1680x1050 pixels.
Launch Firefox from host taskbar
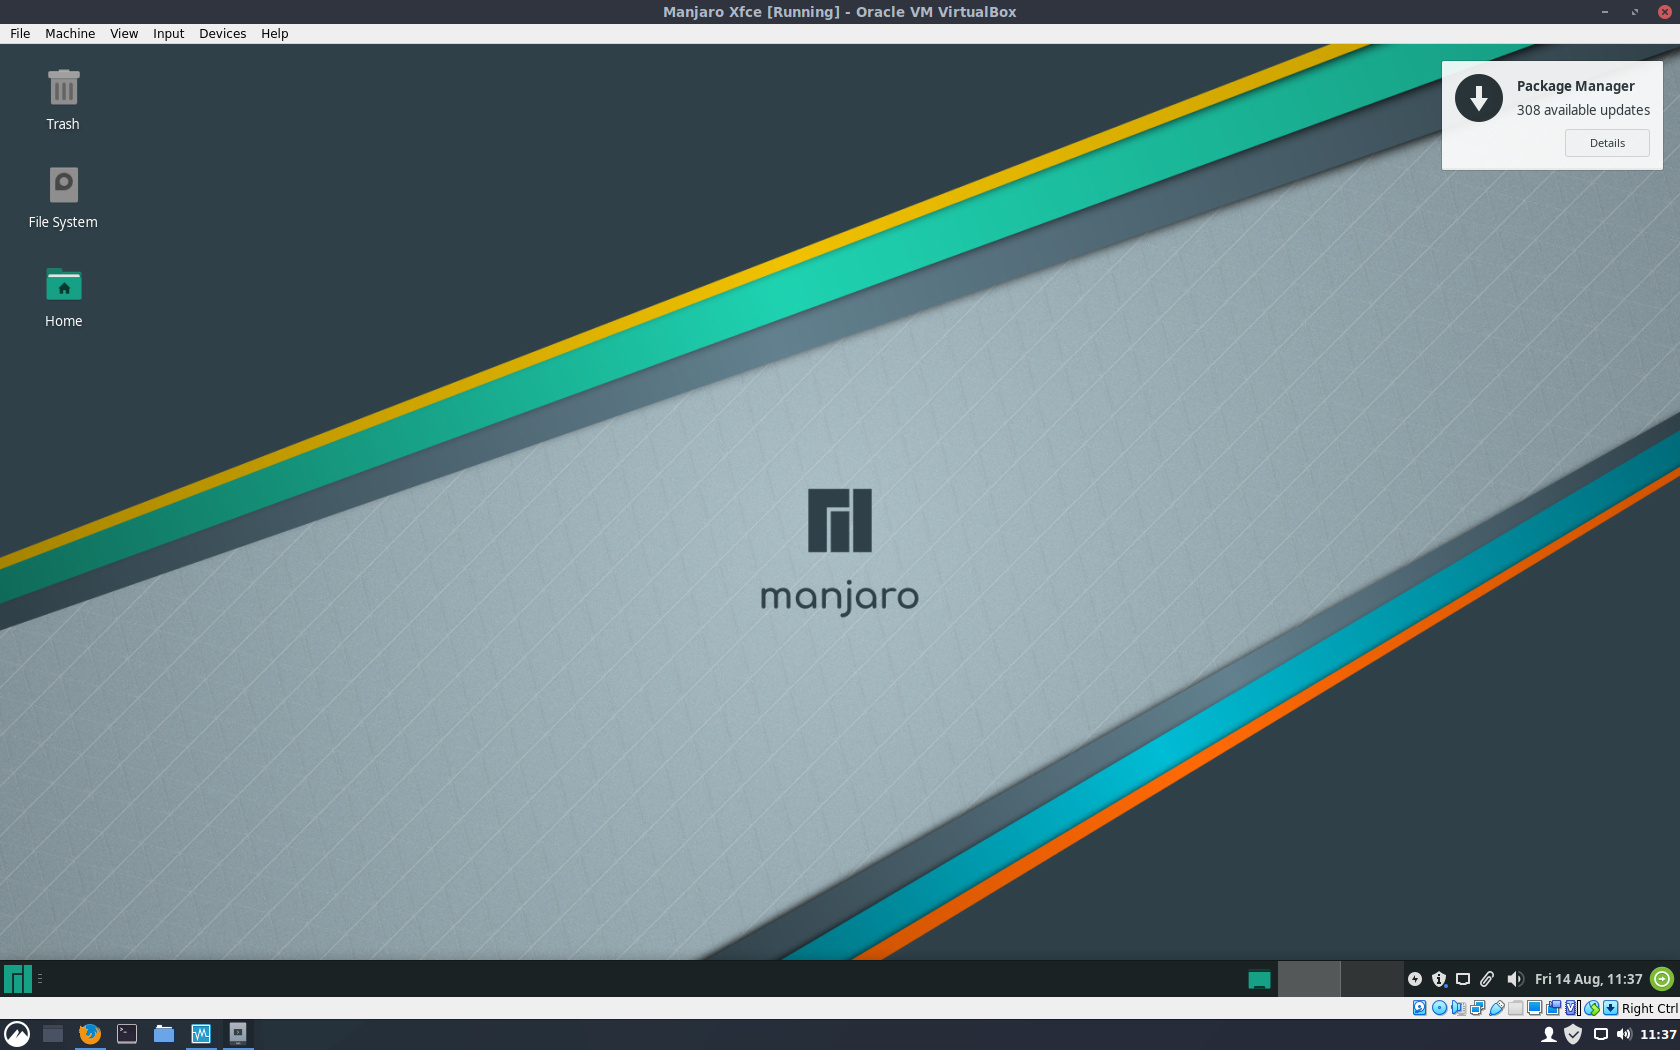[x=90, y=1034]
